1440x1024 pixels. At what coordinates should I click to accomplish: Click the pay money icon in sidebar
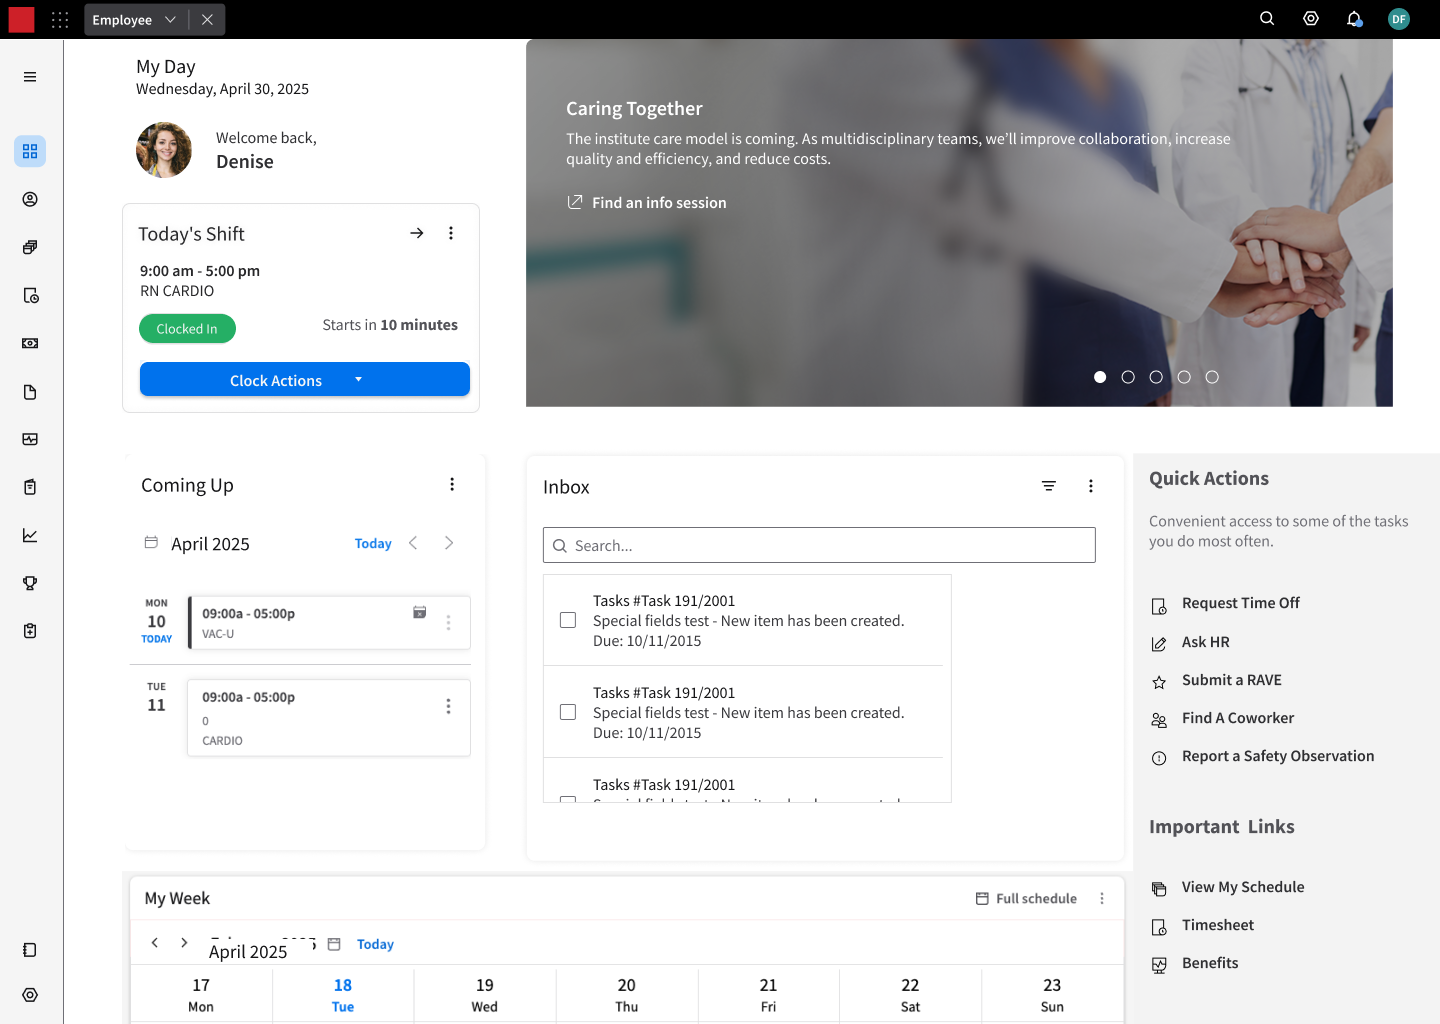(x=30, y=343)
